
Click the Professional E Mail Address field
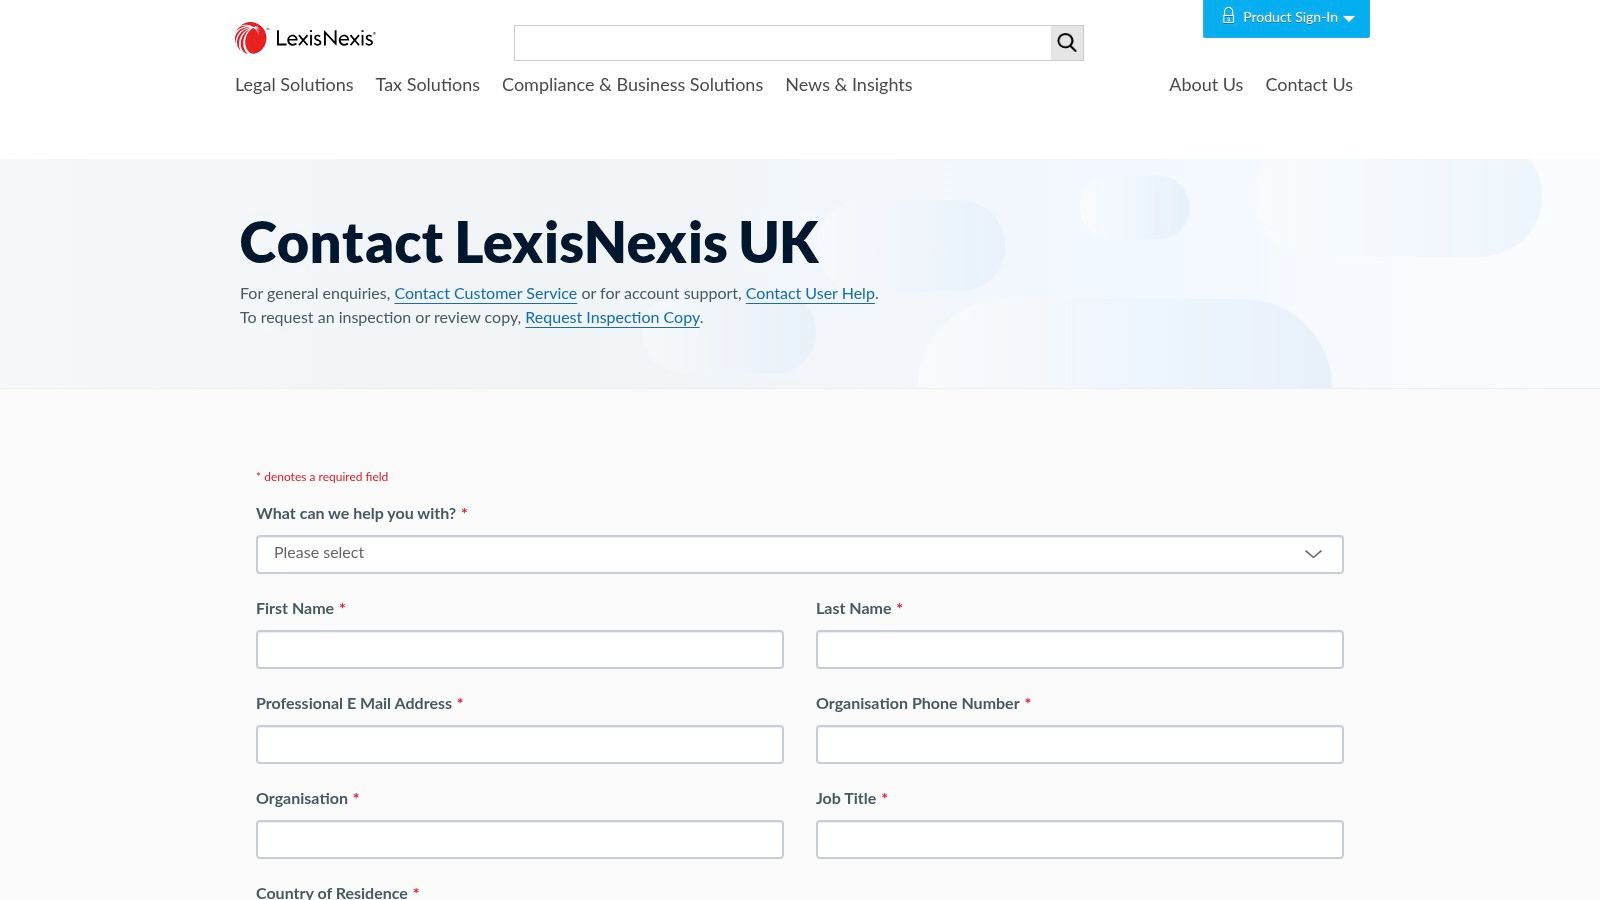pyautogui.click(x=519, y=744)
